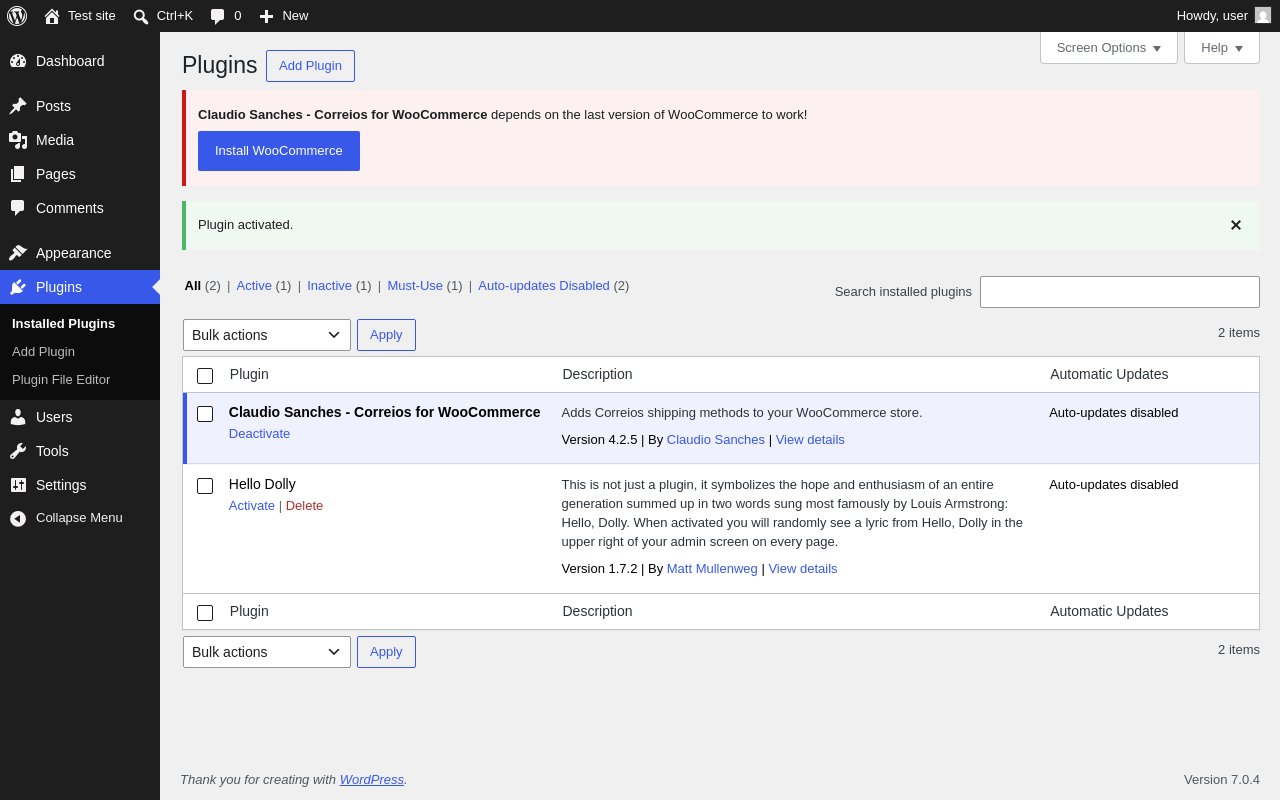Click the Pages icon in sidebar
Image resolution: width=1280 pixels, height=800 pixels.
18,174
